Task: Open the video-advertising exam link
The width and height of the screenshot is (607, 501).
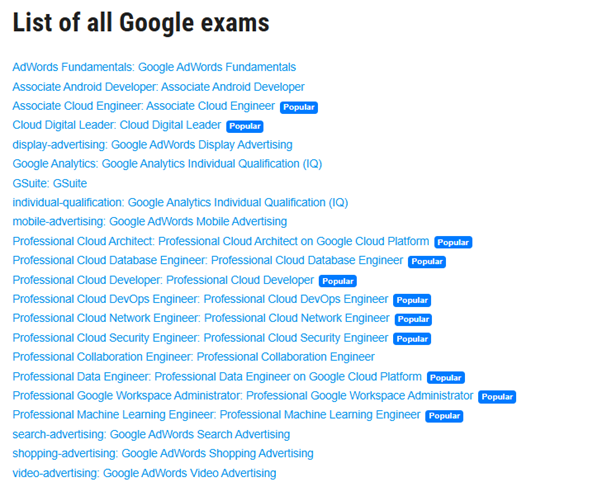Action: 144,473
